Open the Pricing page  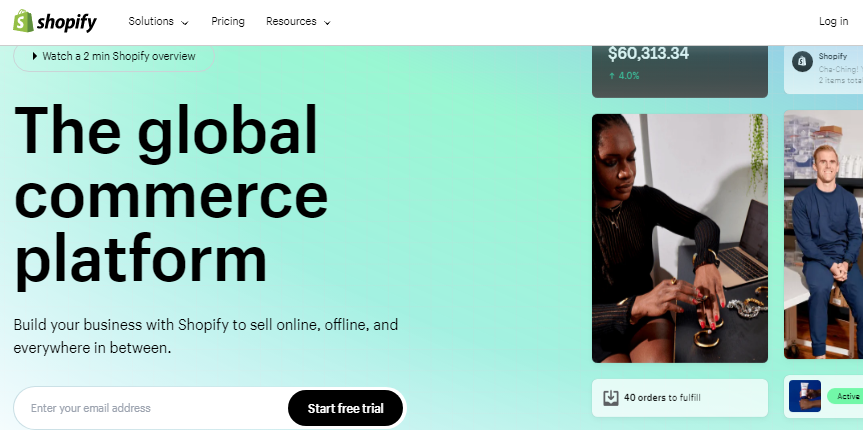(x=228, y=21)
